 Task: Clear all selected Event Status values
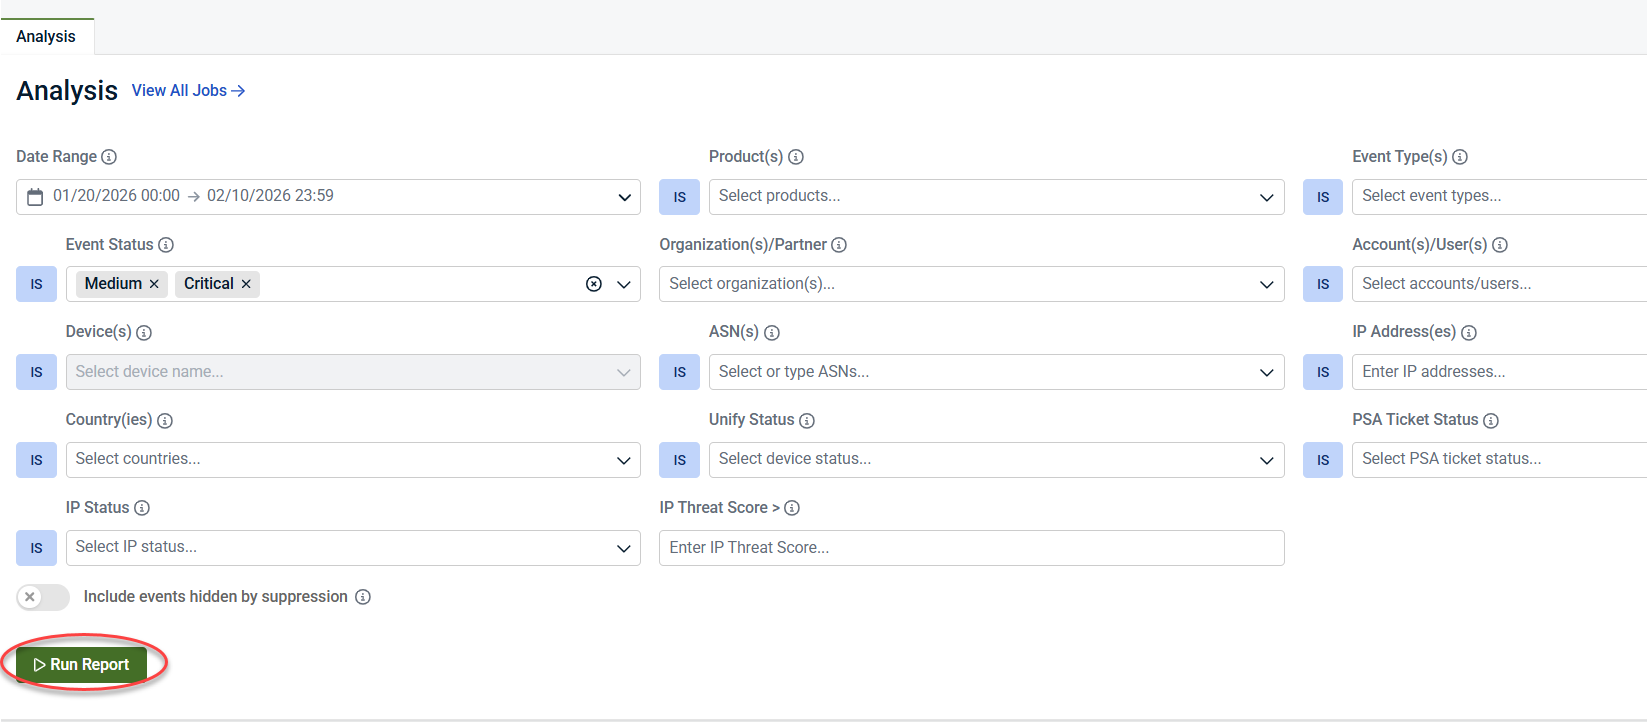pyautogui.click(x=594, y=284)
